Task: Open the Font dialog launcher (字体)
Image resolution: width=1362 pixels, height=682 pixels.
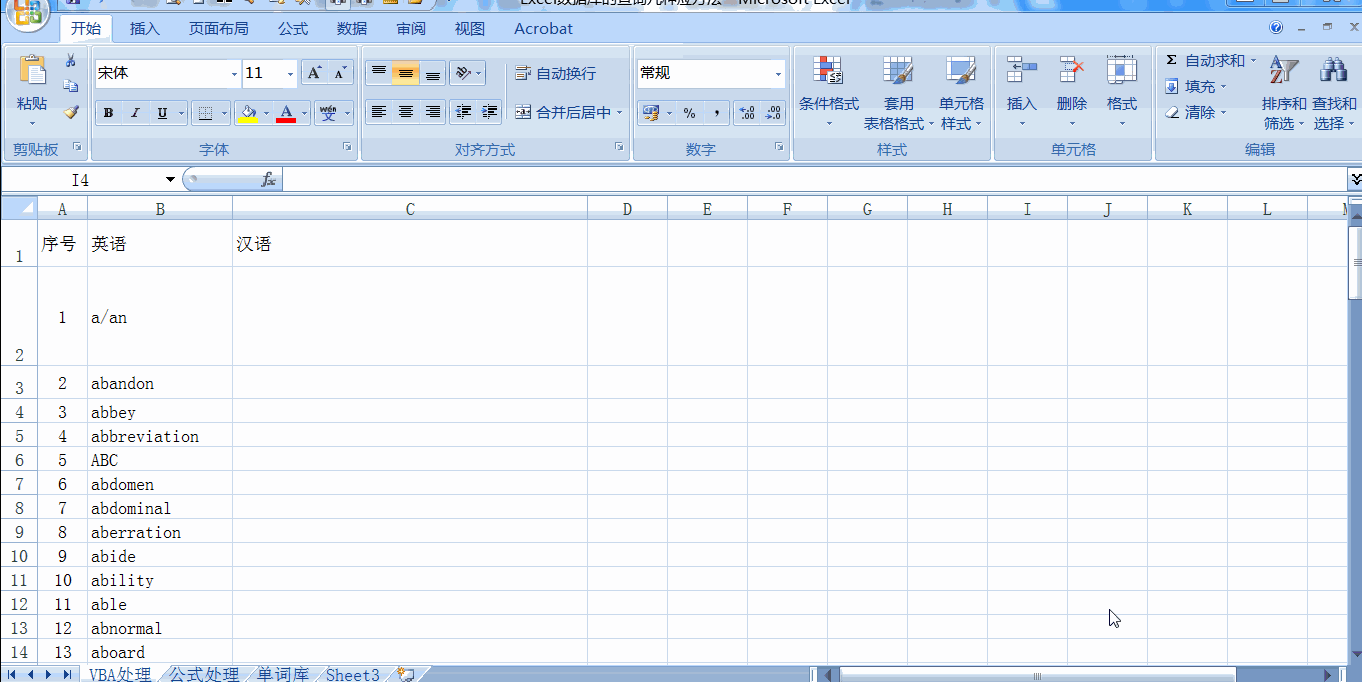Action: point(348,148)
